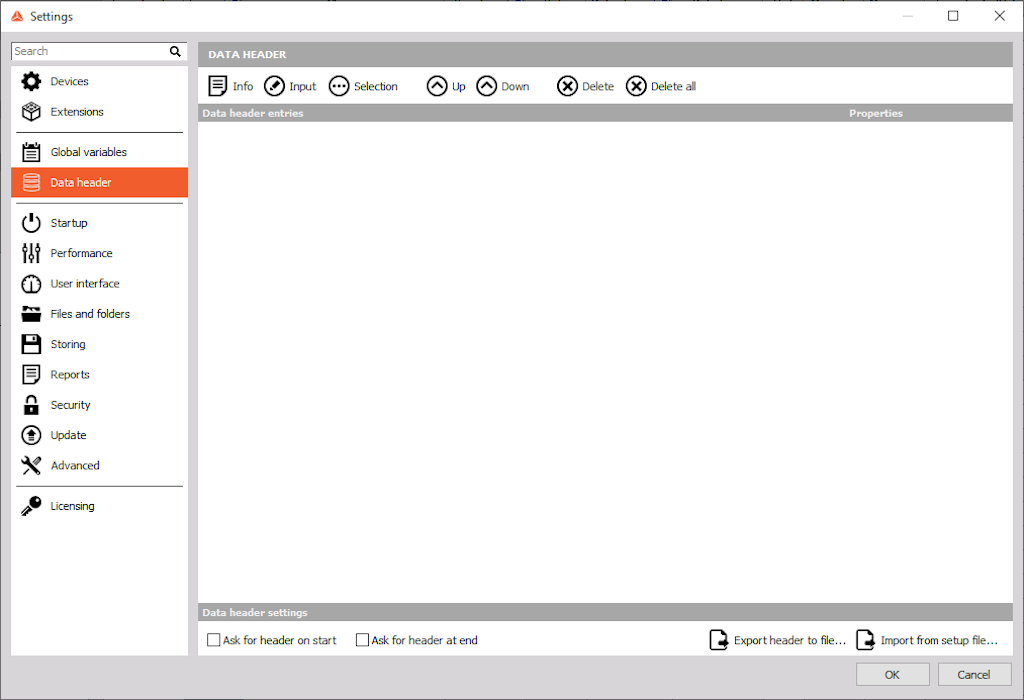This screenshot has height=700, width=1024.
Task: Go to User interface label
Action: 85,284
